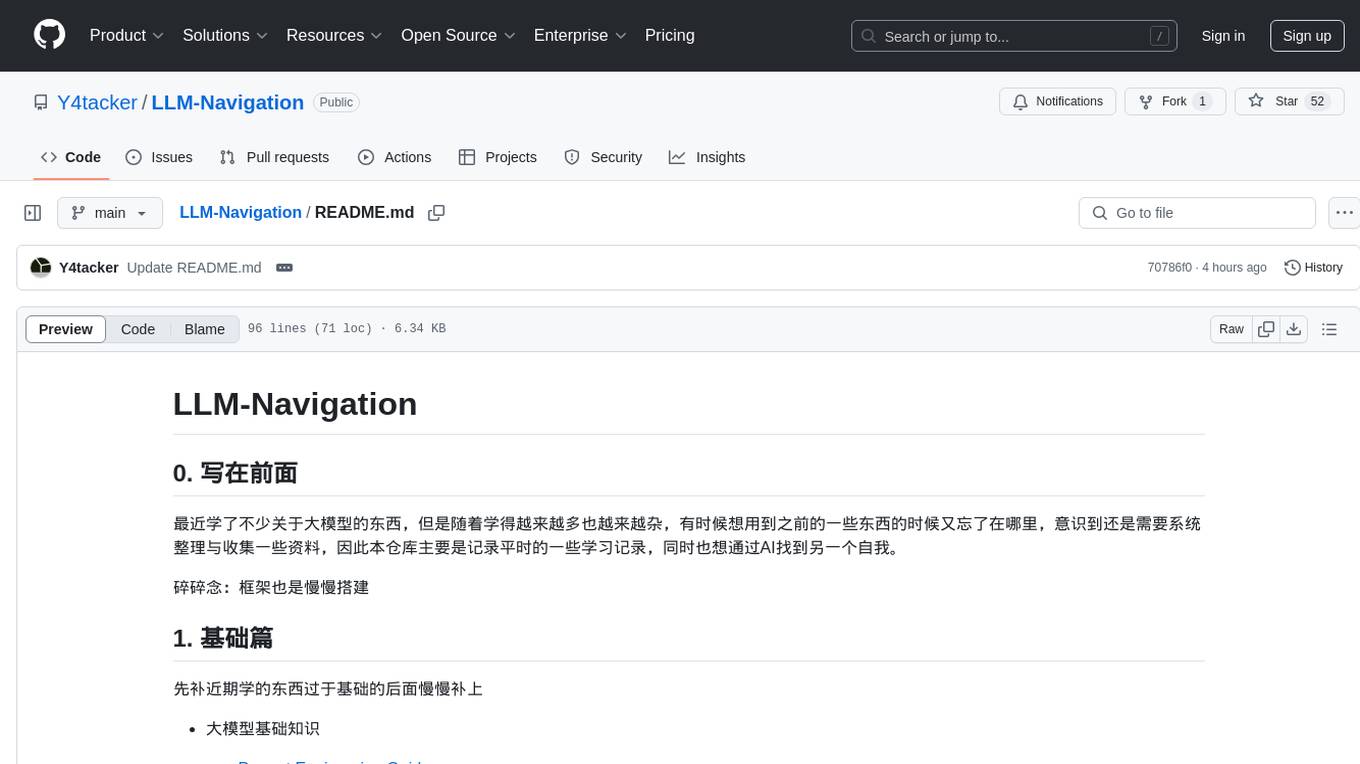This screenshot has height=764, width=1360.
Task: Open the file History
Action: tap(1313, 267)
